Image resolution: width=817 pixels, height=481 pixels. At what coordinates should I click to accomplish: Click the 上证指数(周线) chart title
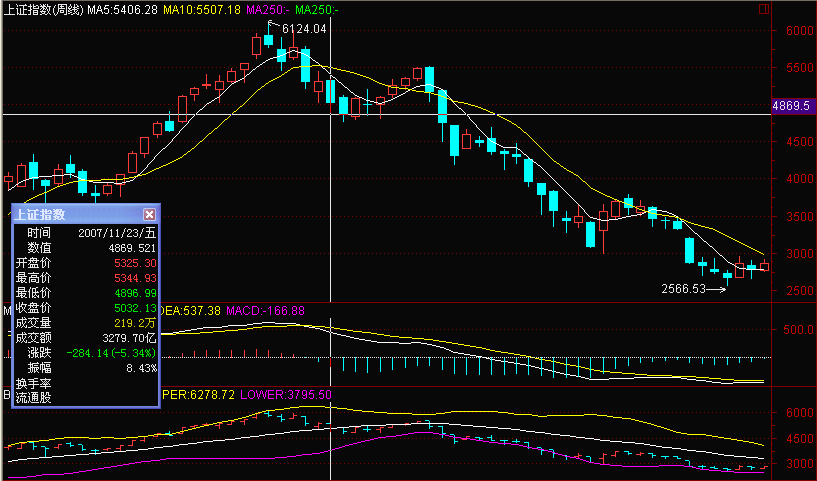[x=42, y=9]
